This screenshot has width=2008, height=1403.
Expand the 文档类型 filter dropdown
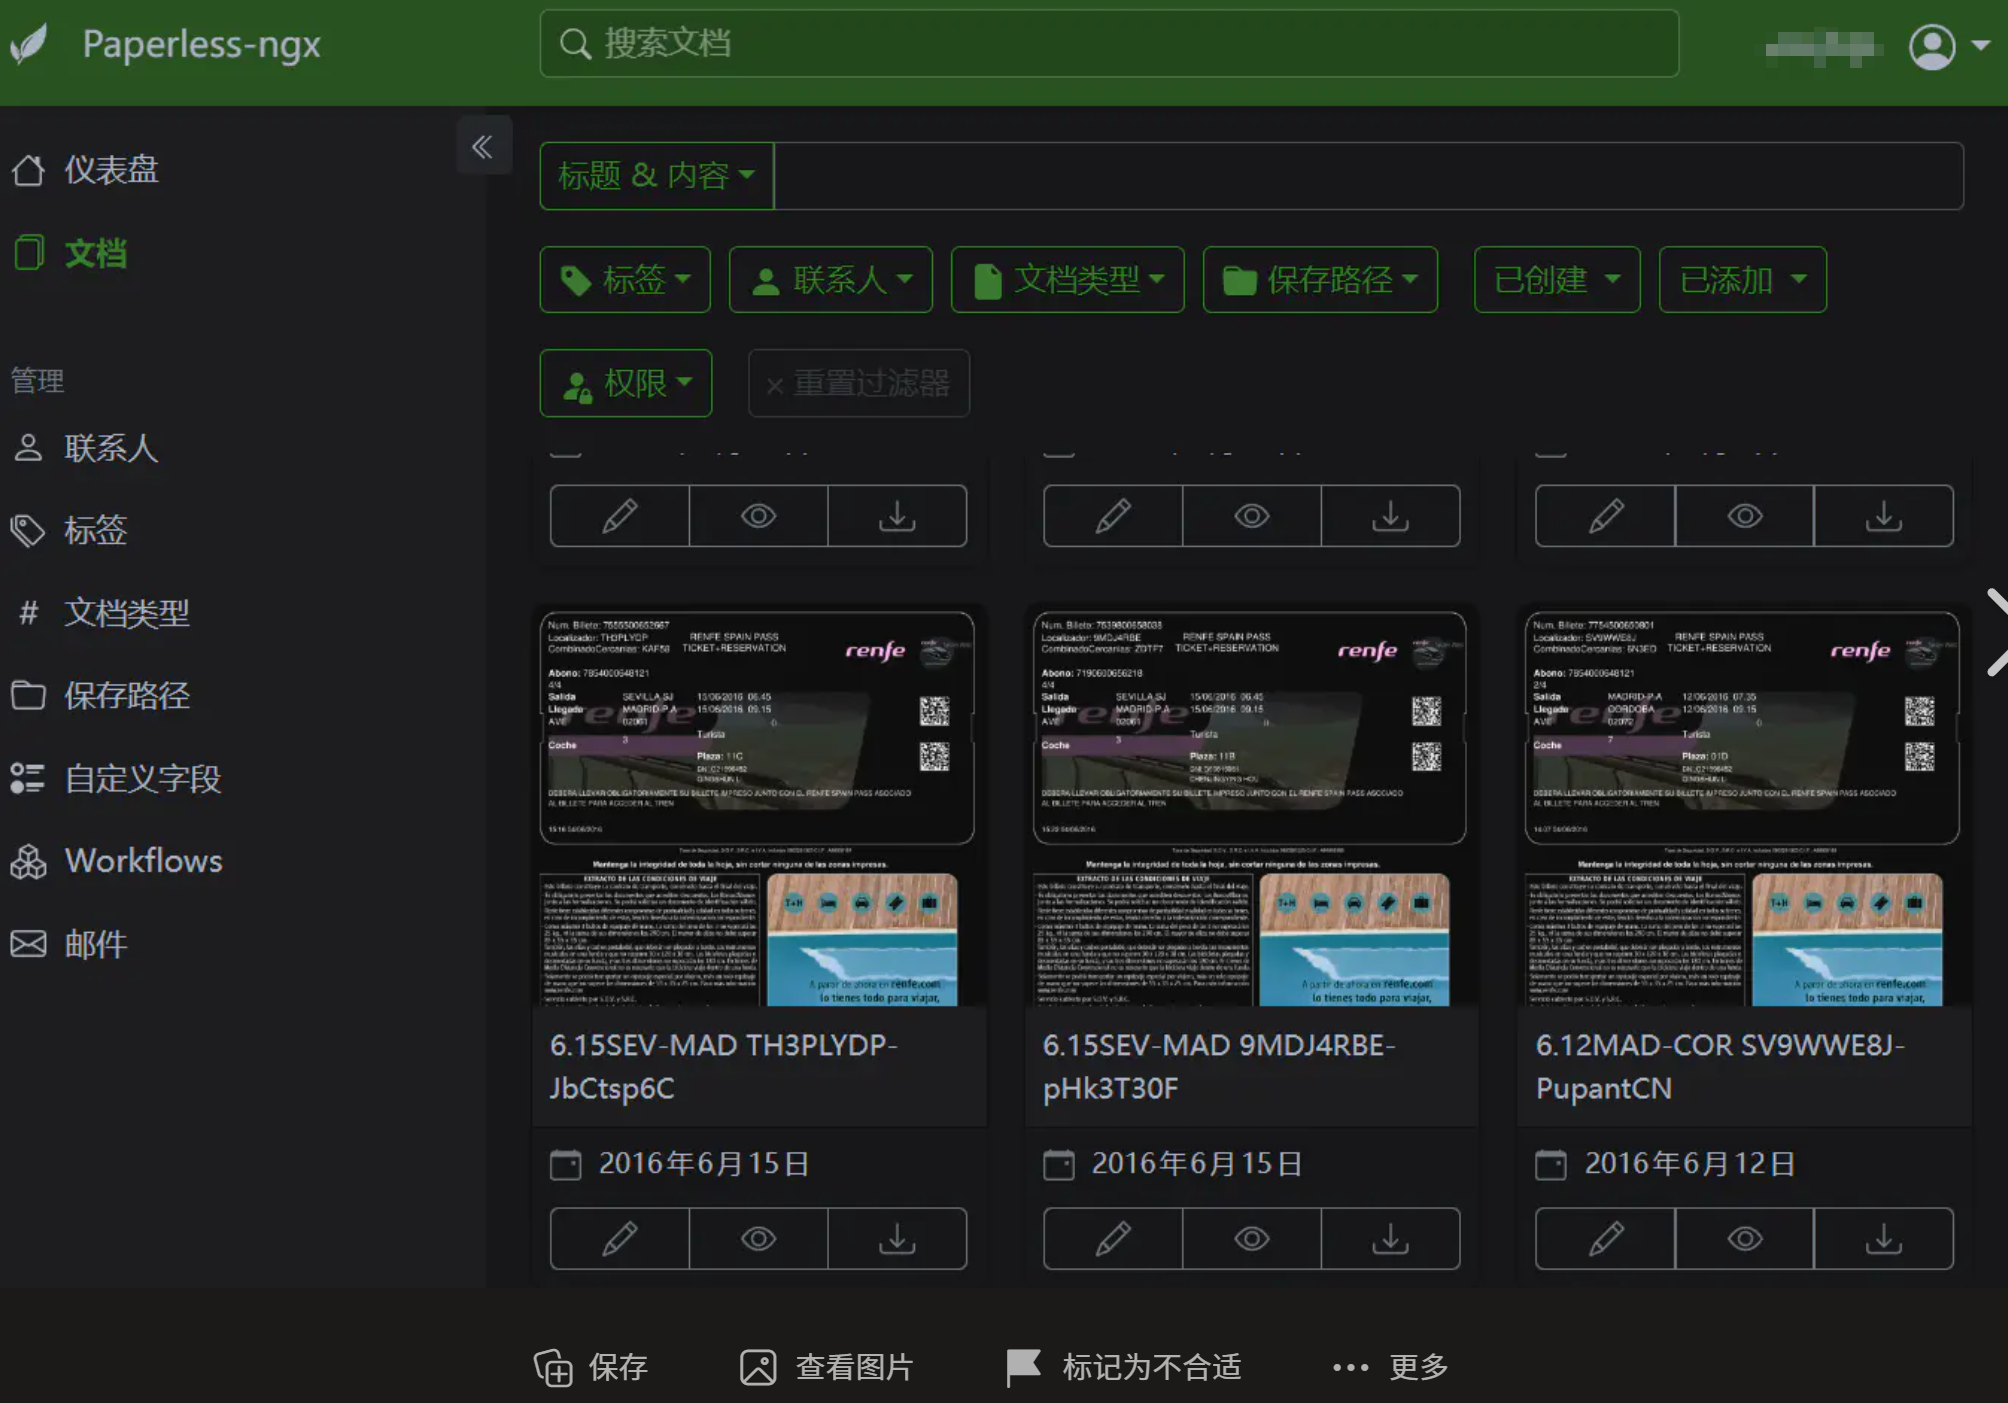pyautogui.click(x=1068, y=280)
